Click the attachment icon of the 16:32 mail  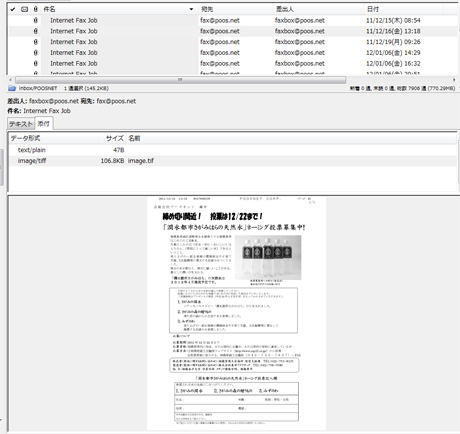pyautogui.click(x=36, y=63)
